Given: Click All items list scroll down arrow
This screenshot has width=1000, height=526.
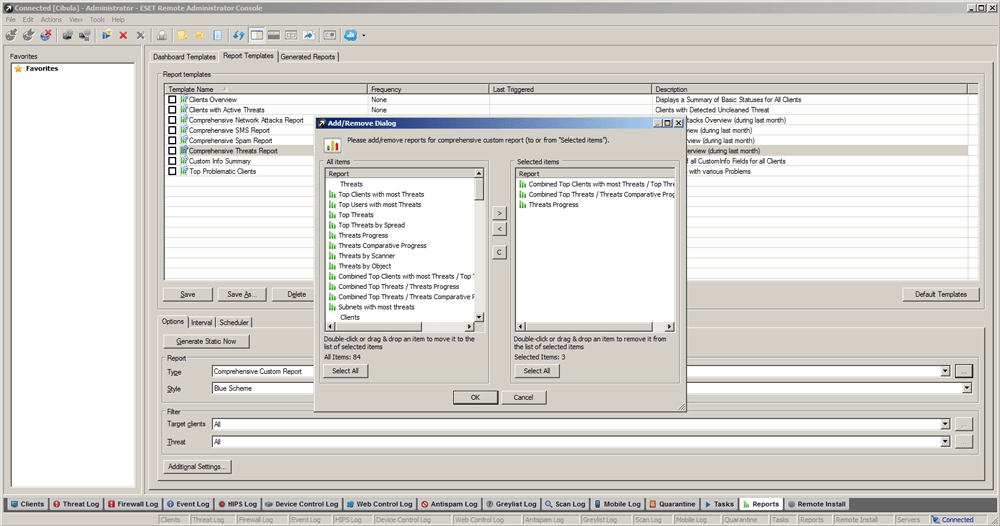Looking at the screenshot, I should [x=479, y=317].
